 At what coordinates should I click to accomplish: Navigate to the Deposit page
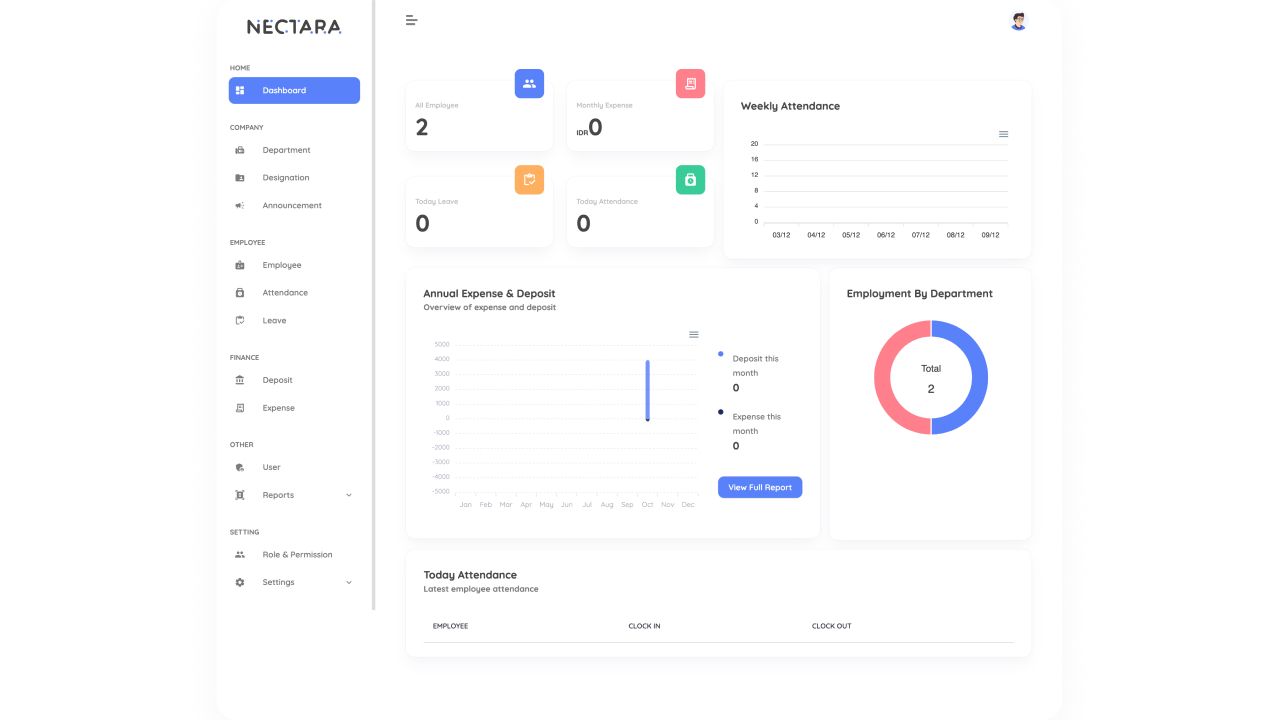[x=294, y=380]
